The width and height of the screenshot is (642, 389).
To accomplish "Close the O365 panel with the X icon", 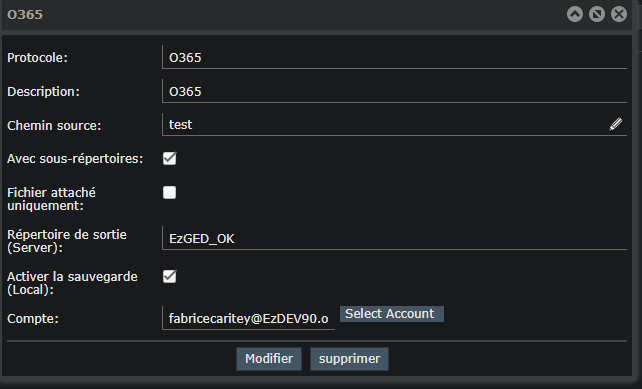I will coord(619,14).
